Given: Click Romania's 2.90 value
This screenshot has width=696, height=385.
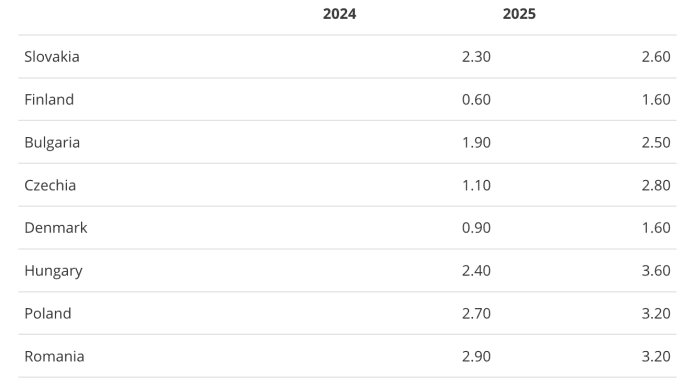Looking at the screenshot, I should (x=476, y=356).
